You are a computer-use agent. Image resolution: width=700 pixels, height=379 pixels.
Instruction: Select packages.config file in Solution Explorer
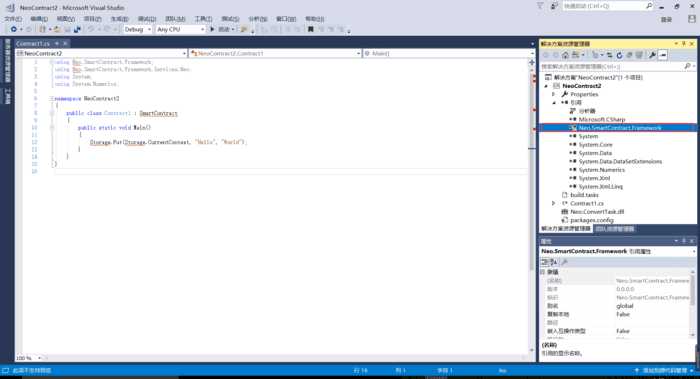click(592, 221)
